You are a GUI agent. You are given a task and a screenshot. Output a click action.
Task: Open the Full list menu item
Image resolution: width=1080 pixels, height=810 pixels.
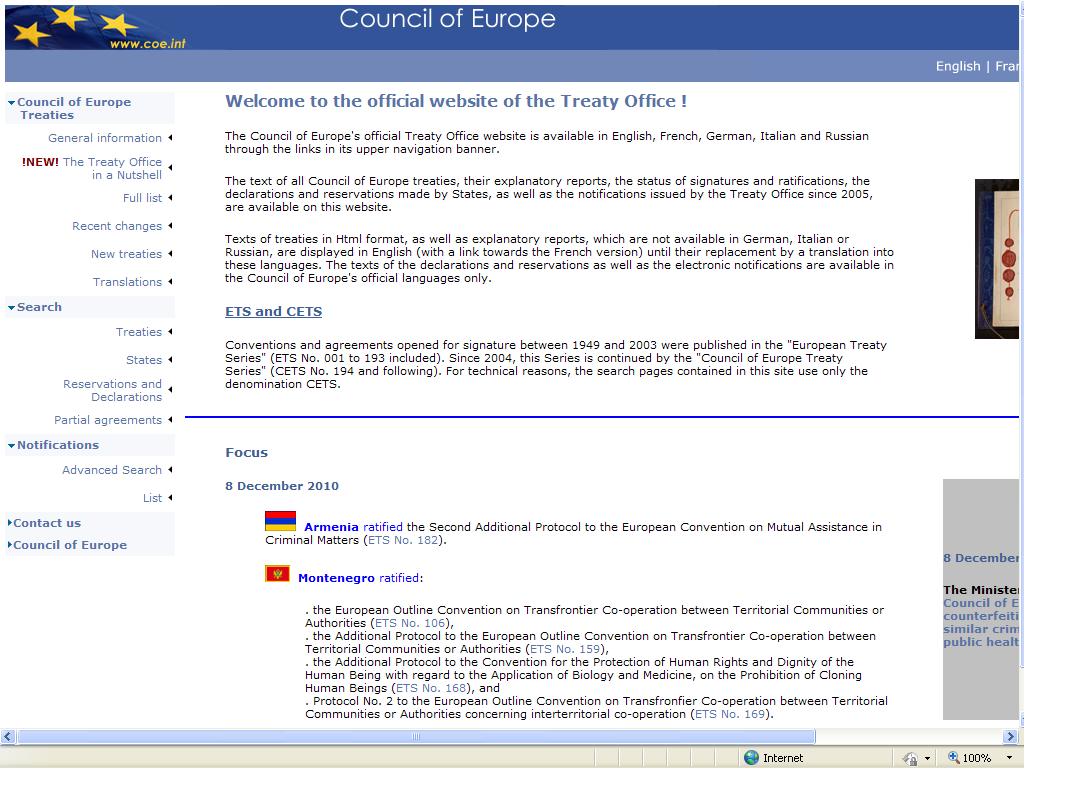142,198
